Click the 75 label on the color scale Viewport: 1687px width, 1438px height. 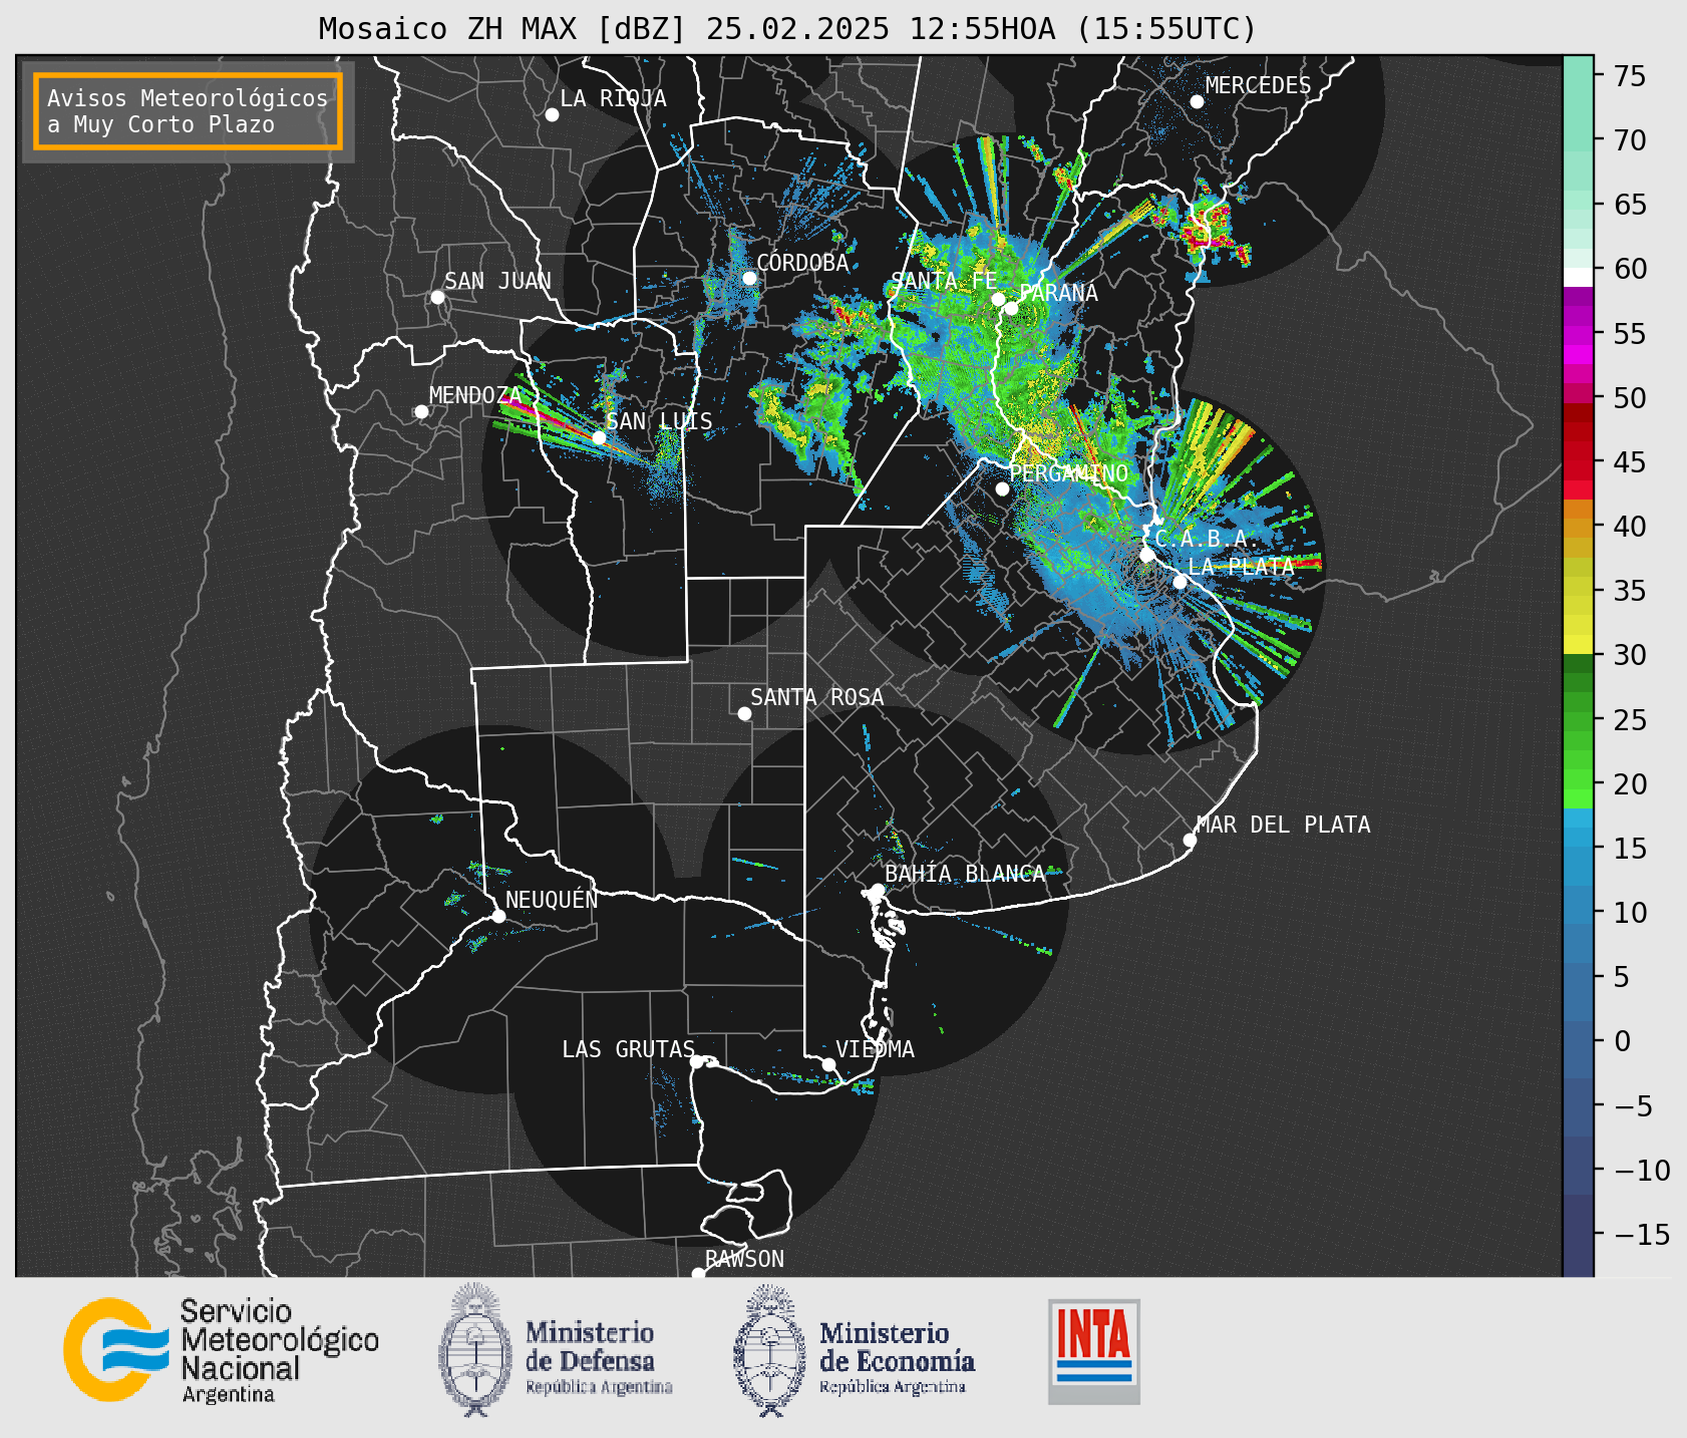click(x=1628, y=76)
